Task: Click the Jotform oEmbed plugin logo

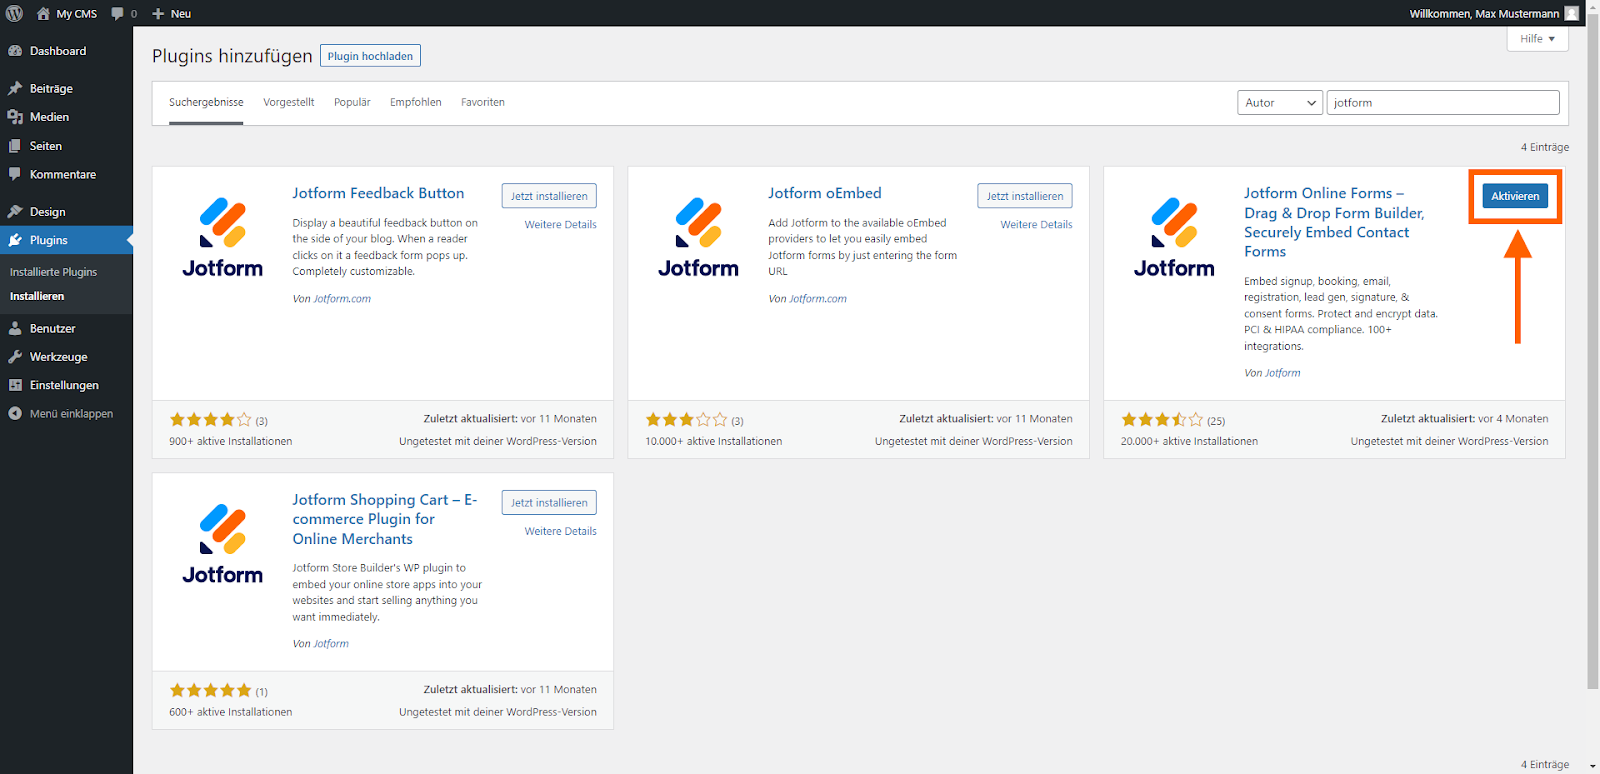Action: point(698,235)
